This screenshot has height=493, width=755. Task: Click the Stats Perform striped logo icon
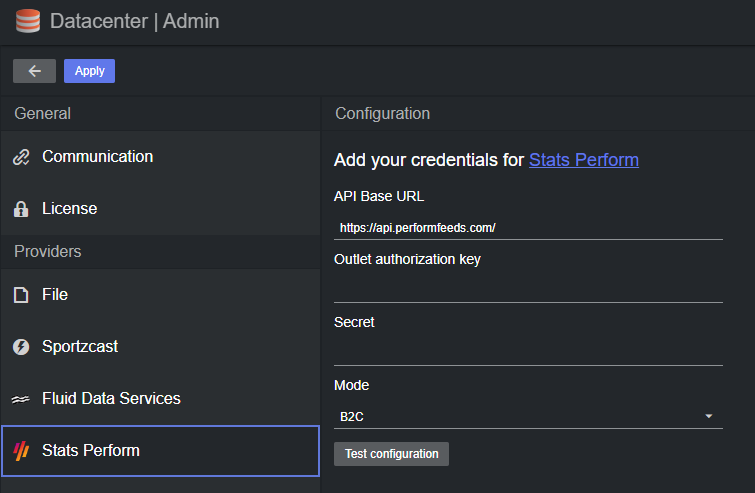tap(21, 451)
